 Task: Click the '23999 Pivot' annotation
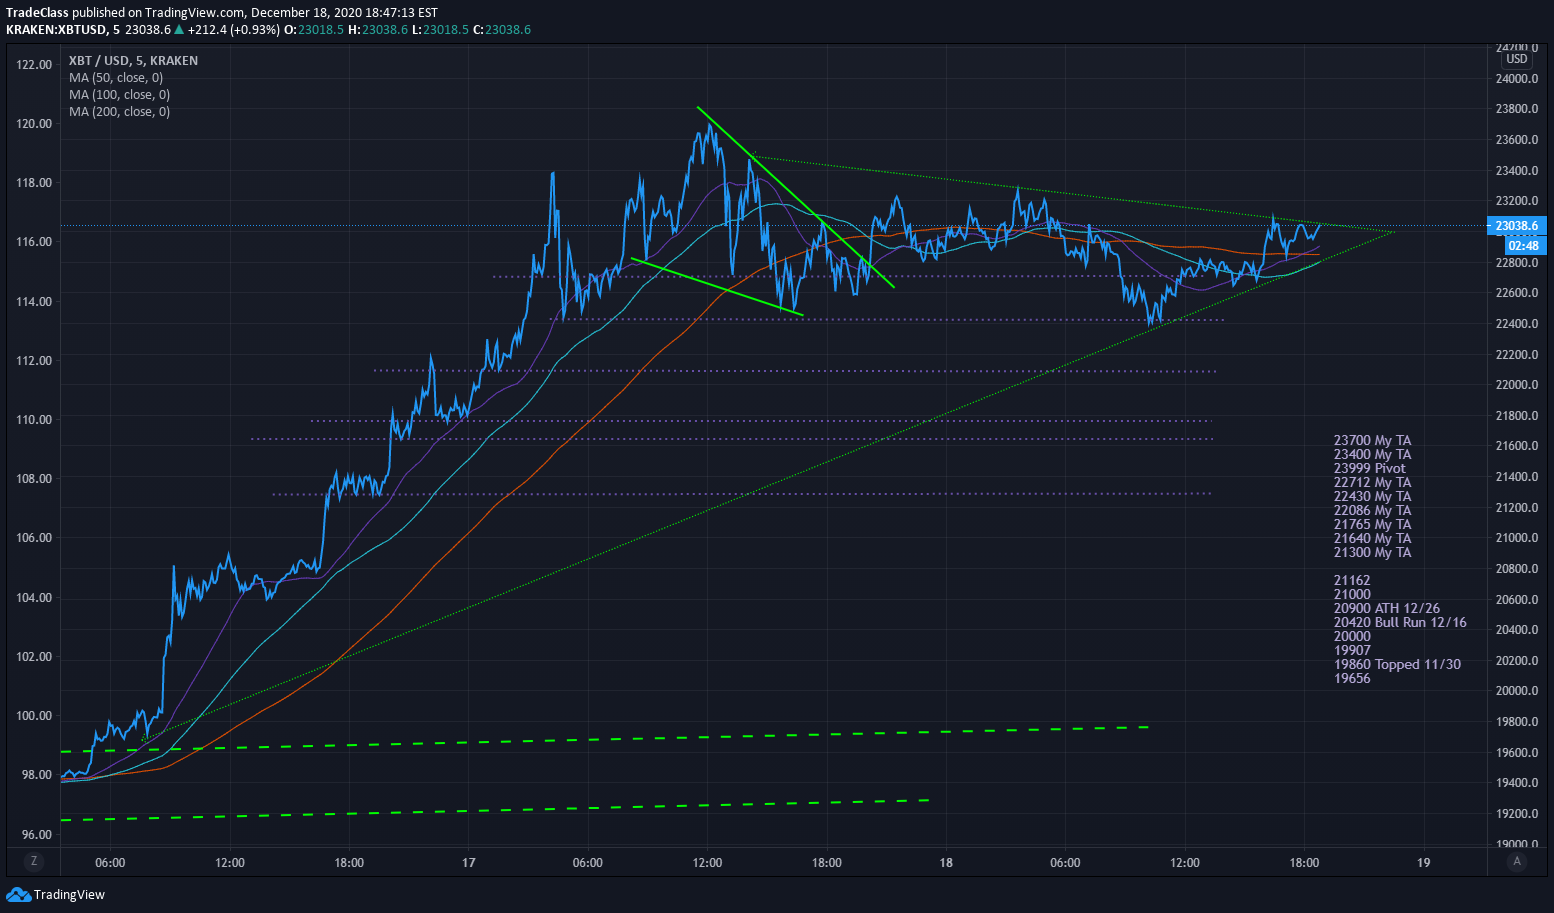(x=1369, y=468)
